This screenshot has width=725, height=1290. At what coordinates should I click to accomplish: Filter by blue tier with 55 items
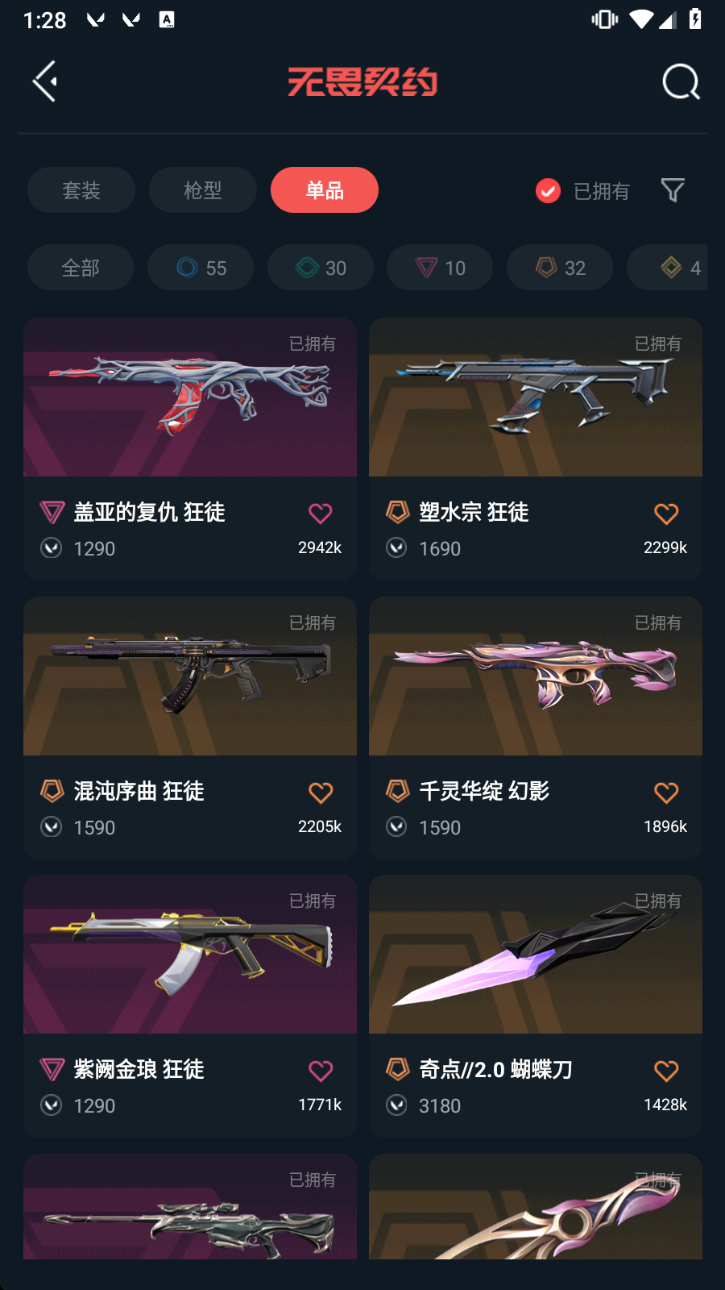[x=200, y=267]
